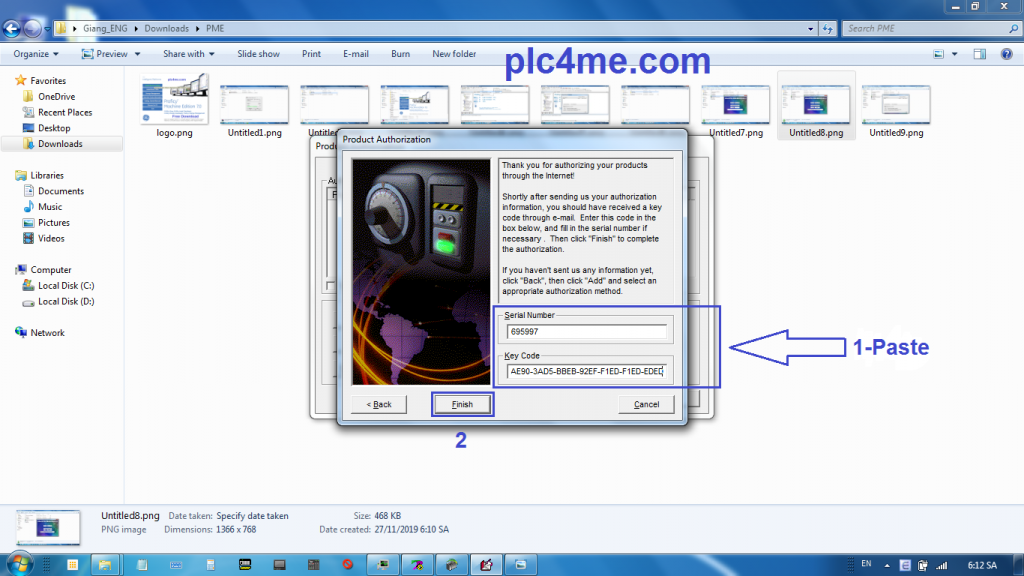Open the Organize dropdown menu
The width and height of the screenshot is (1024, 576).
36,54
